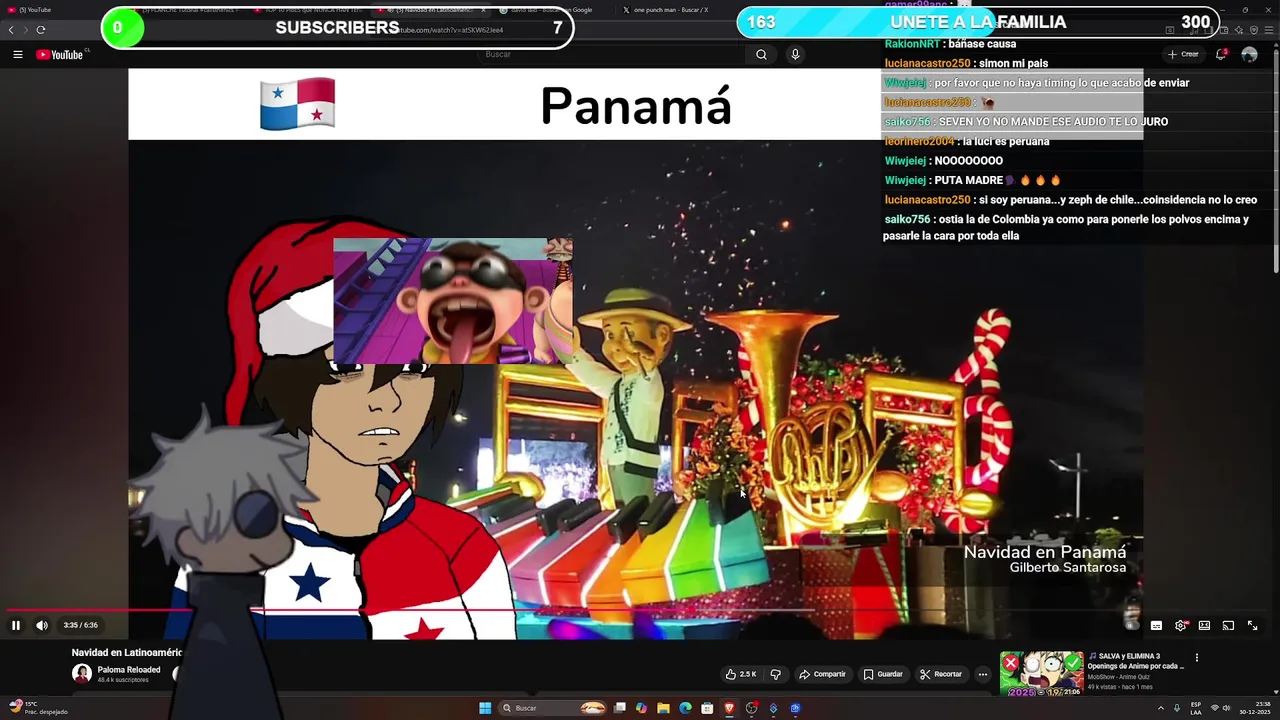The width and height of the screenshot is (1280, 720).
Task: Open the account avatar menu
Action: click(x=1249, y=54)
